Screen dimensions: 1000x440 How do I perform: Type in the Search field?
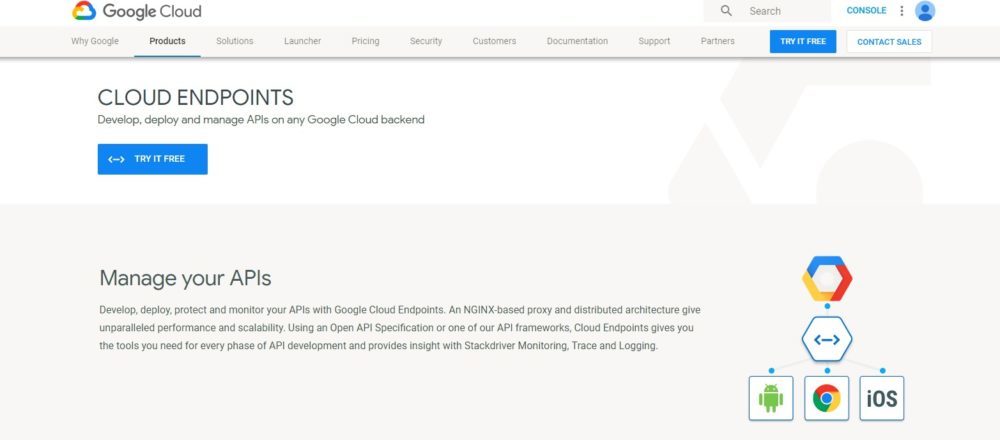[x=785, y=11]
